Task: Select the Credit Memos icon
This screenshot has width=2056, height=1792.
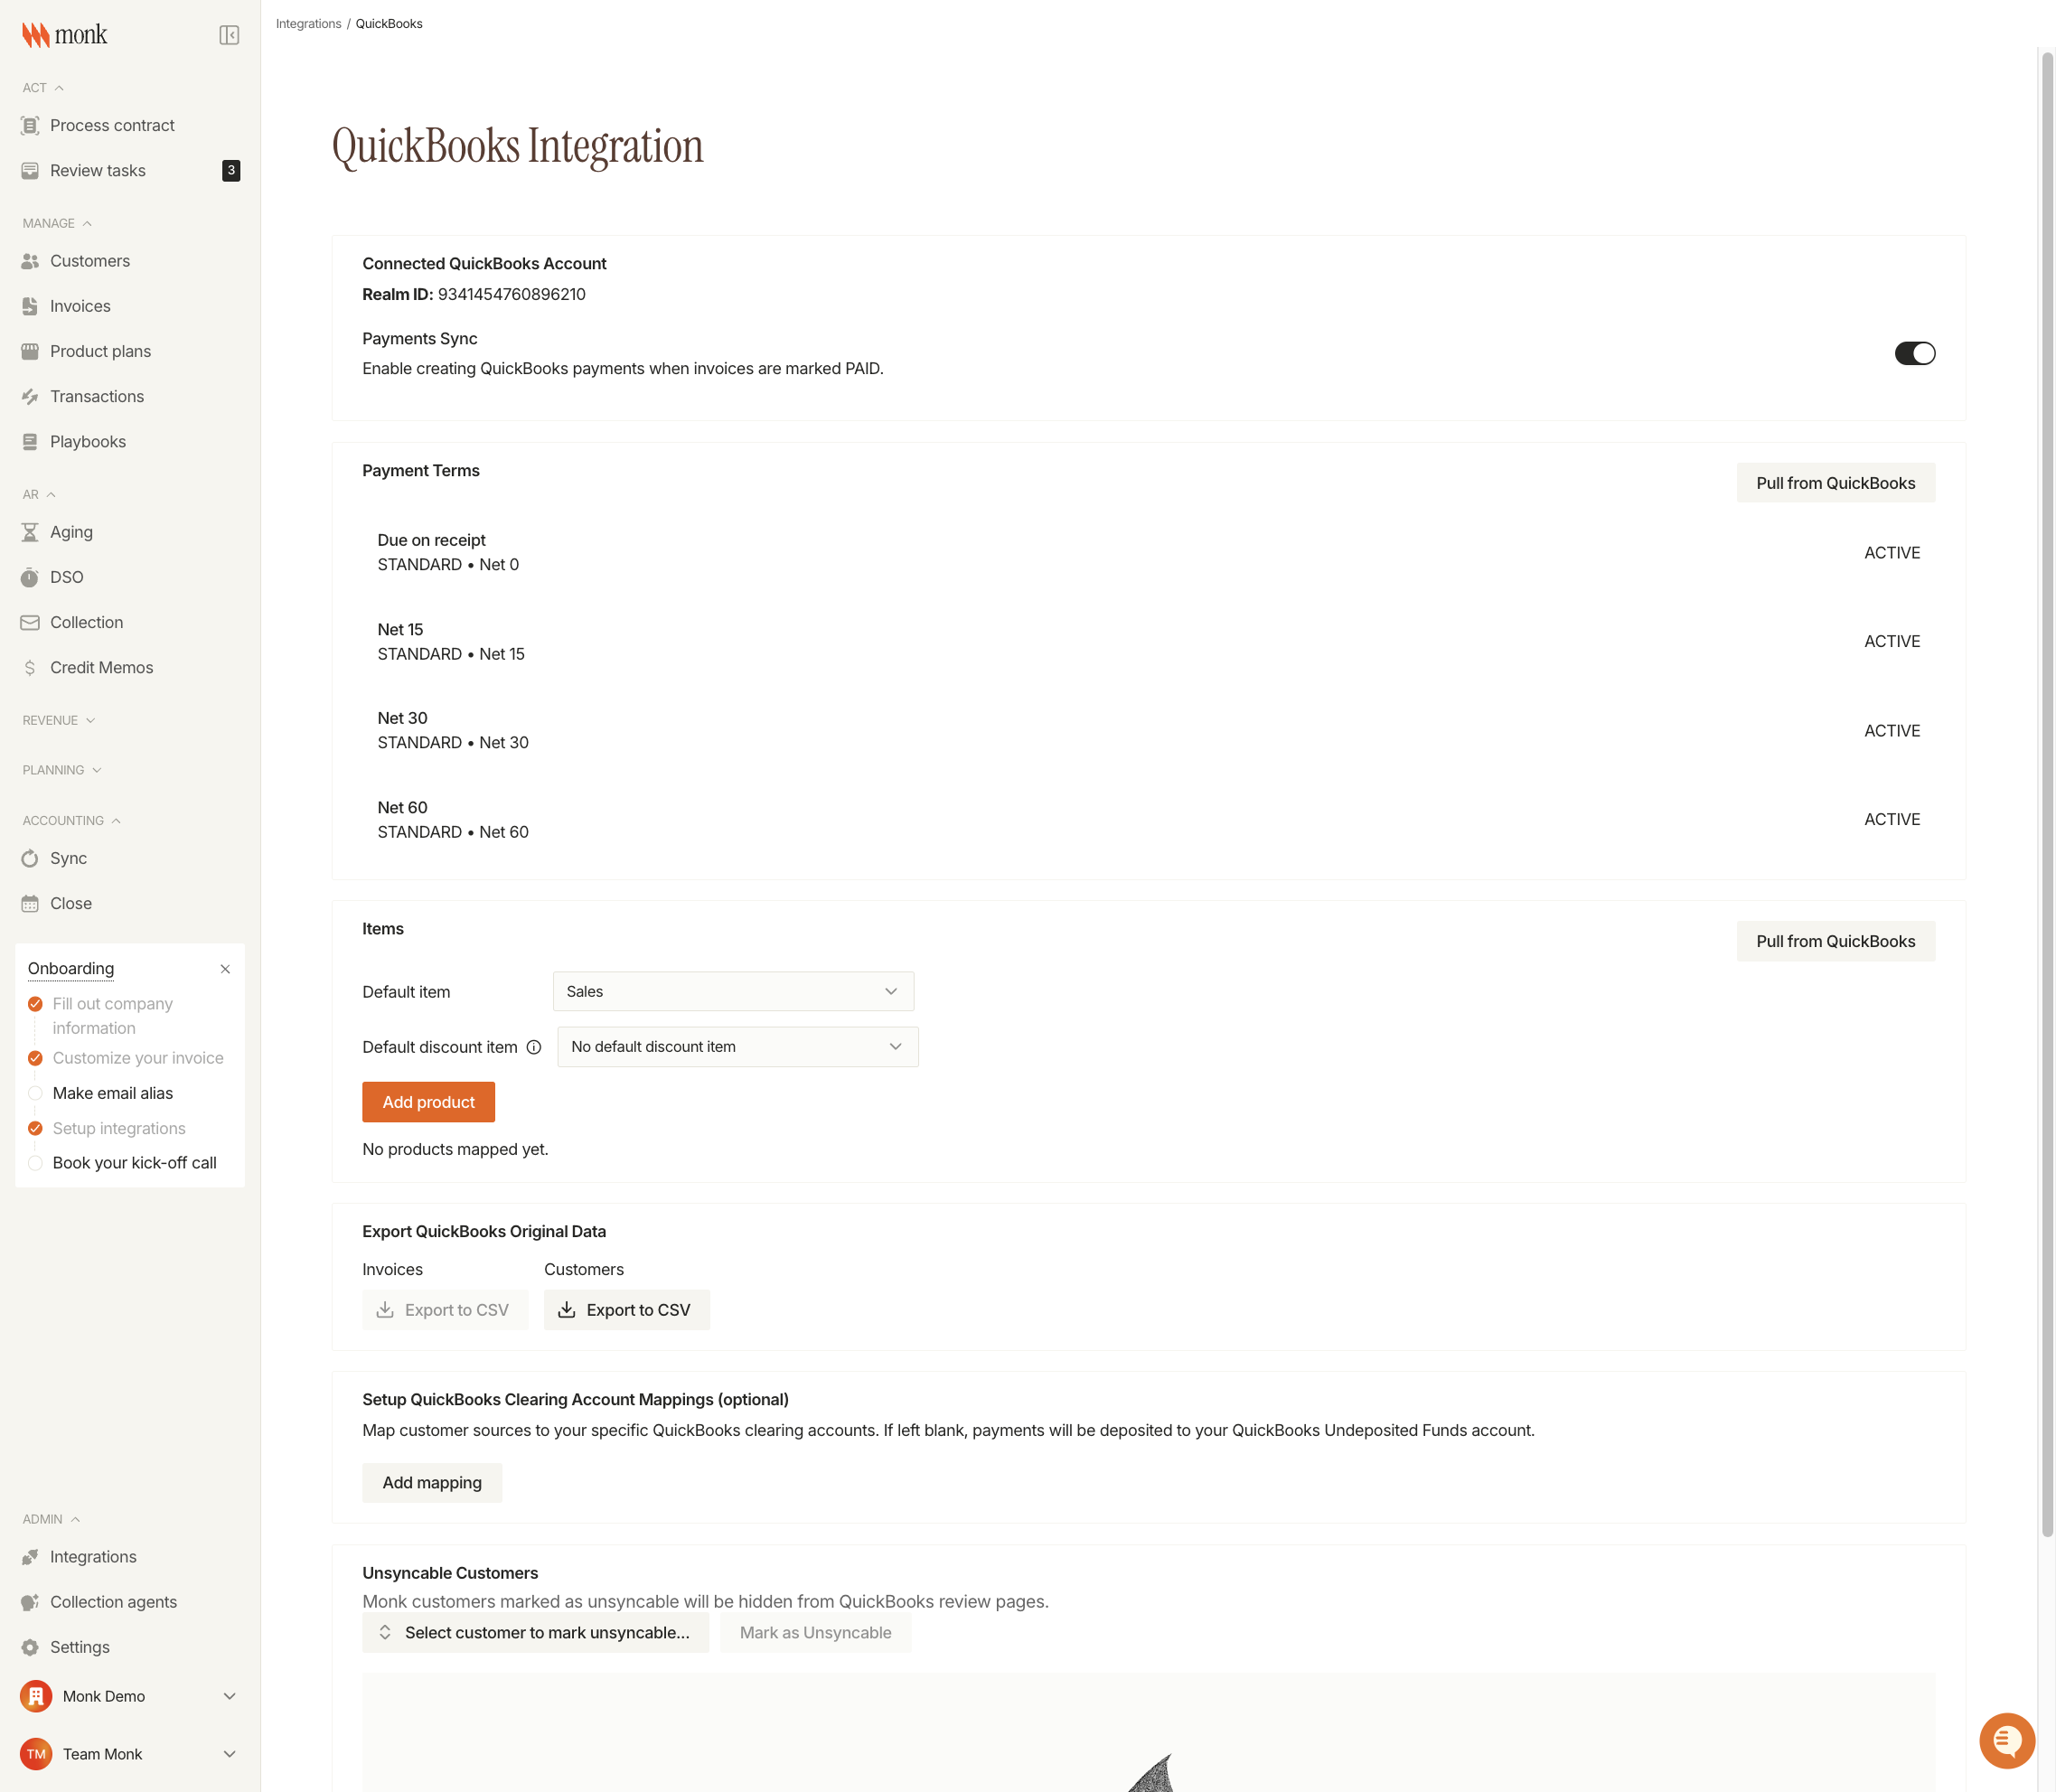Action: (31, 667)
